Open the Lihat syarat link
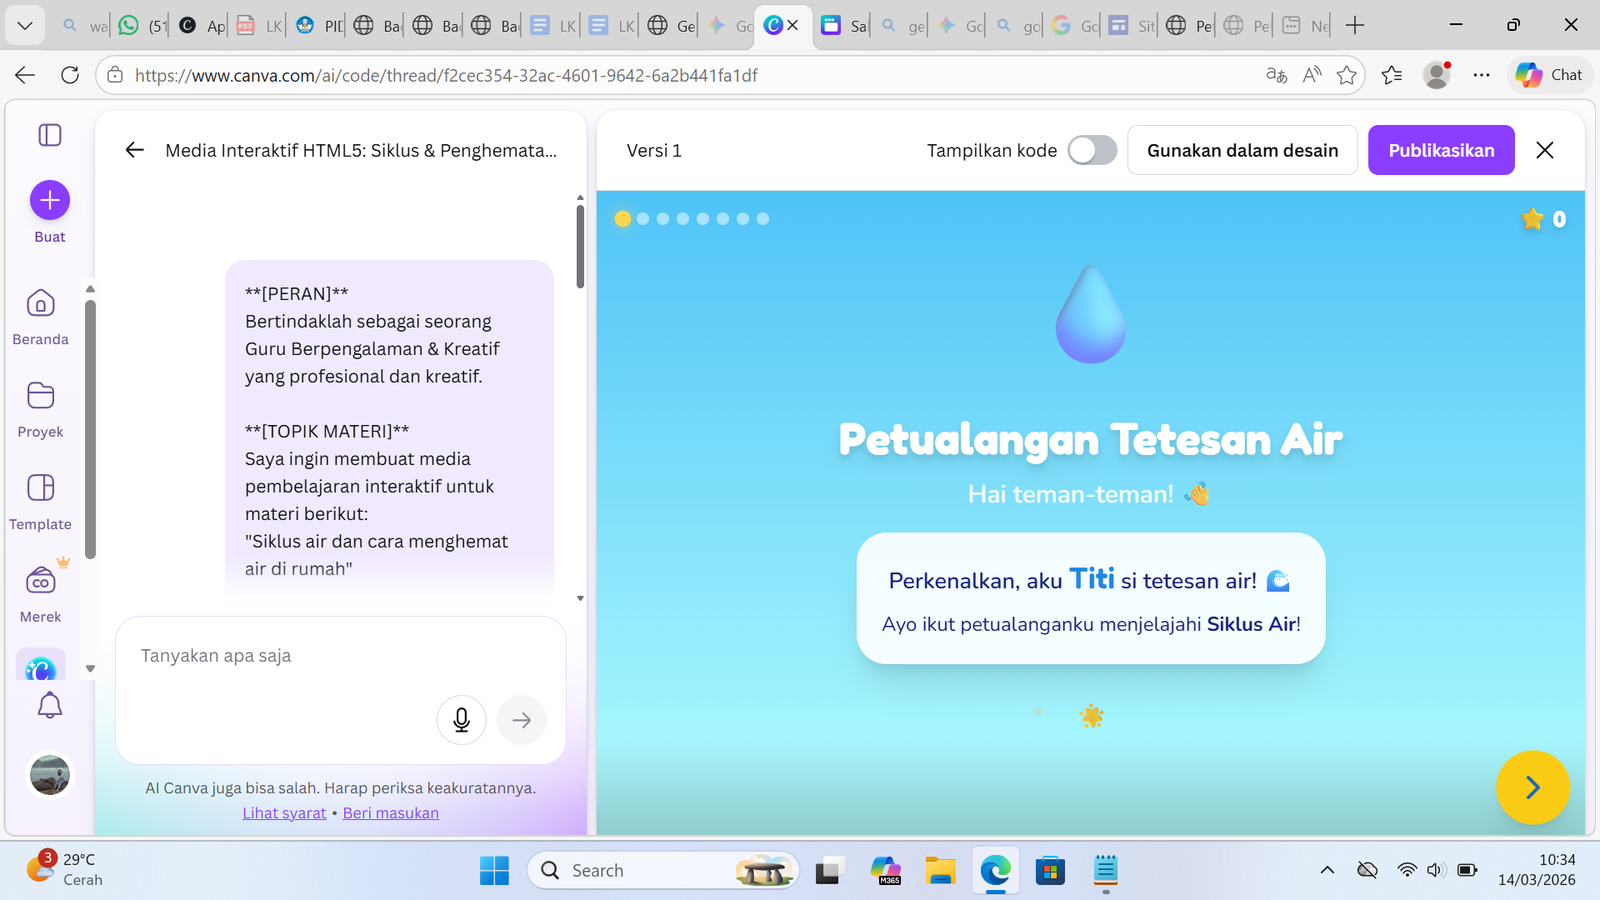The height and width of the screenshot is (900, 1600). (284, 813)
